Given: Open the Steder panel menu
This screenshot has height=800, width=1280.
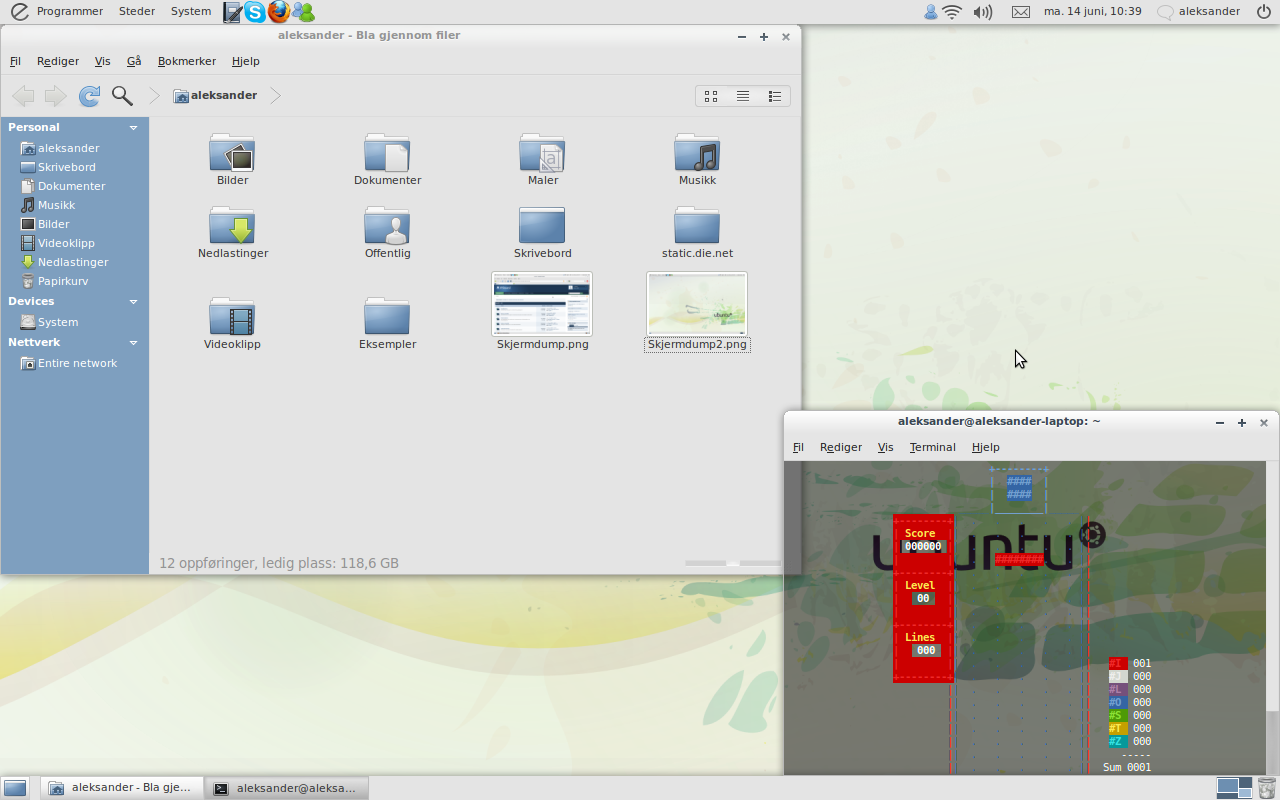Looking at the screenshot, I should pos(137,12).
